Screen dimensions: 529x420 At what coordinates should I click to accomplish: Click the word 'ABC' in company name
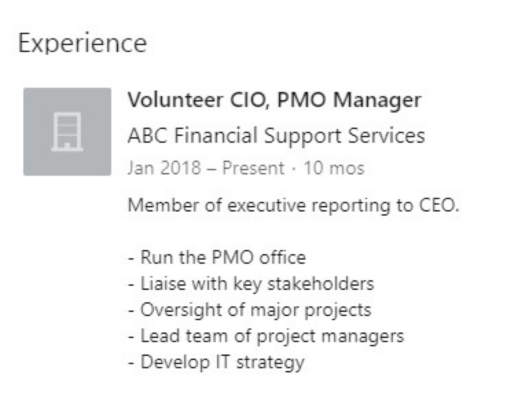[147, 136]
